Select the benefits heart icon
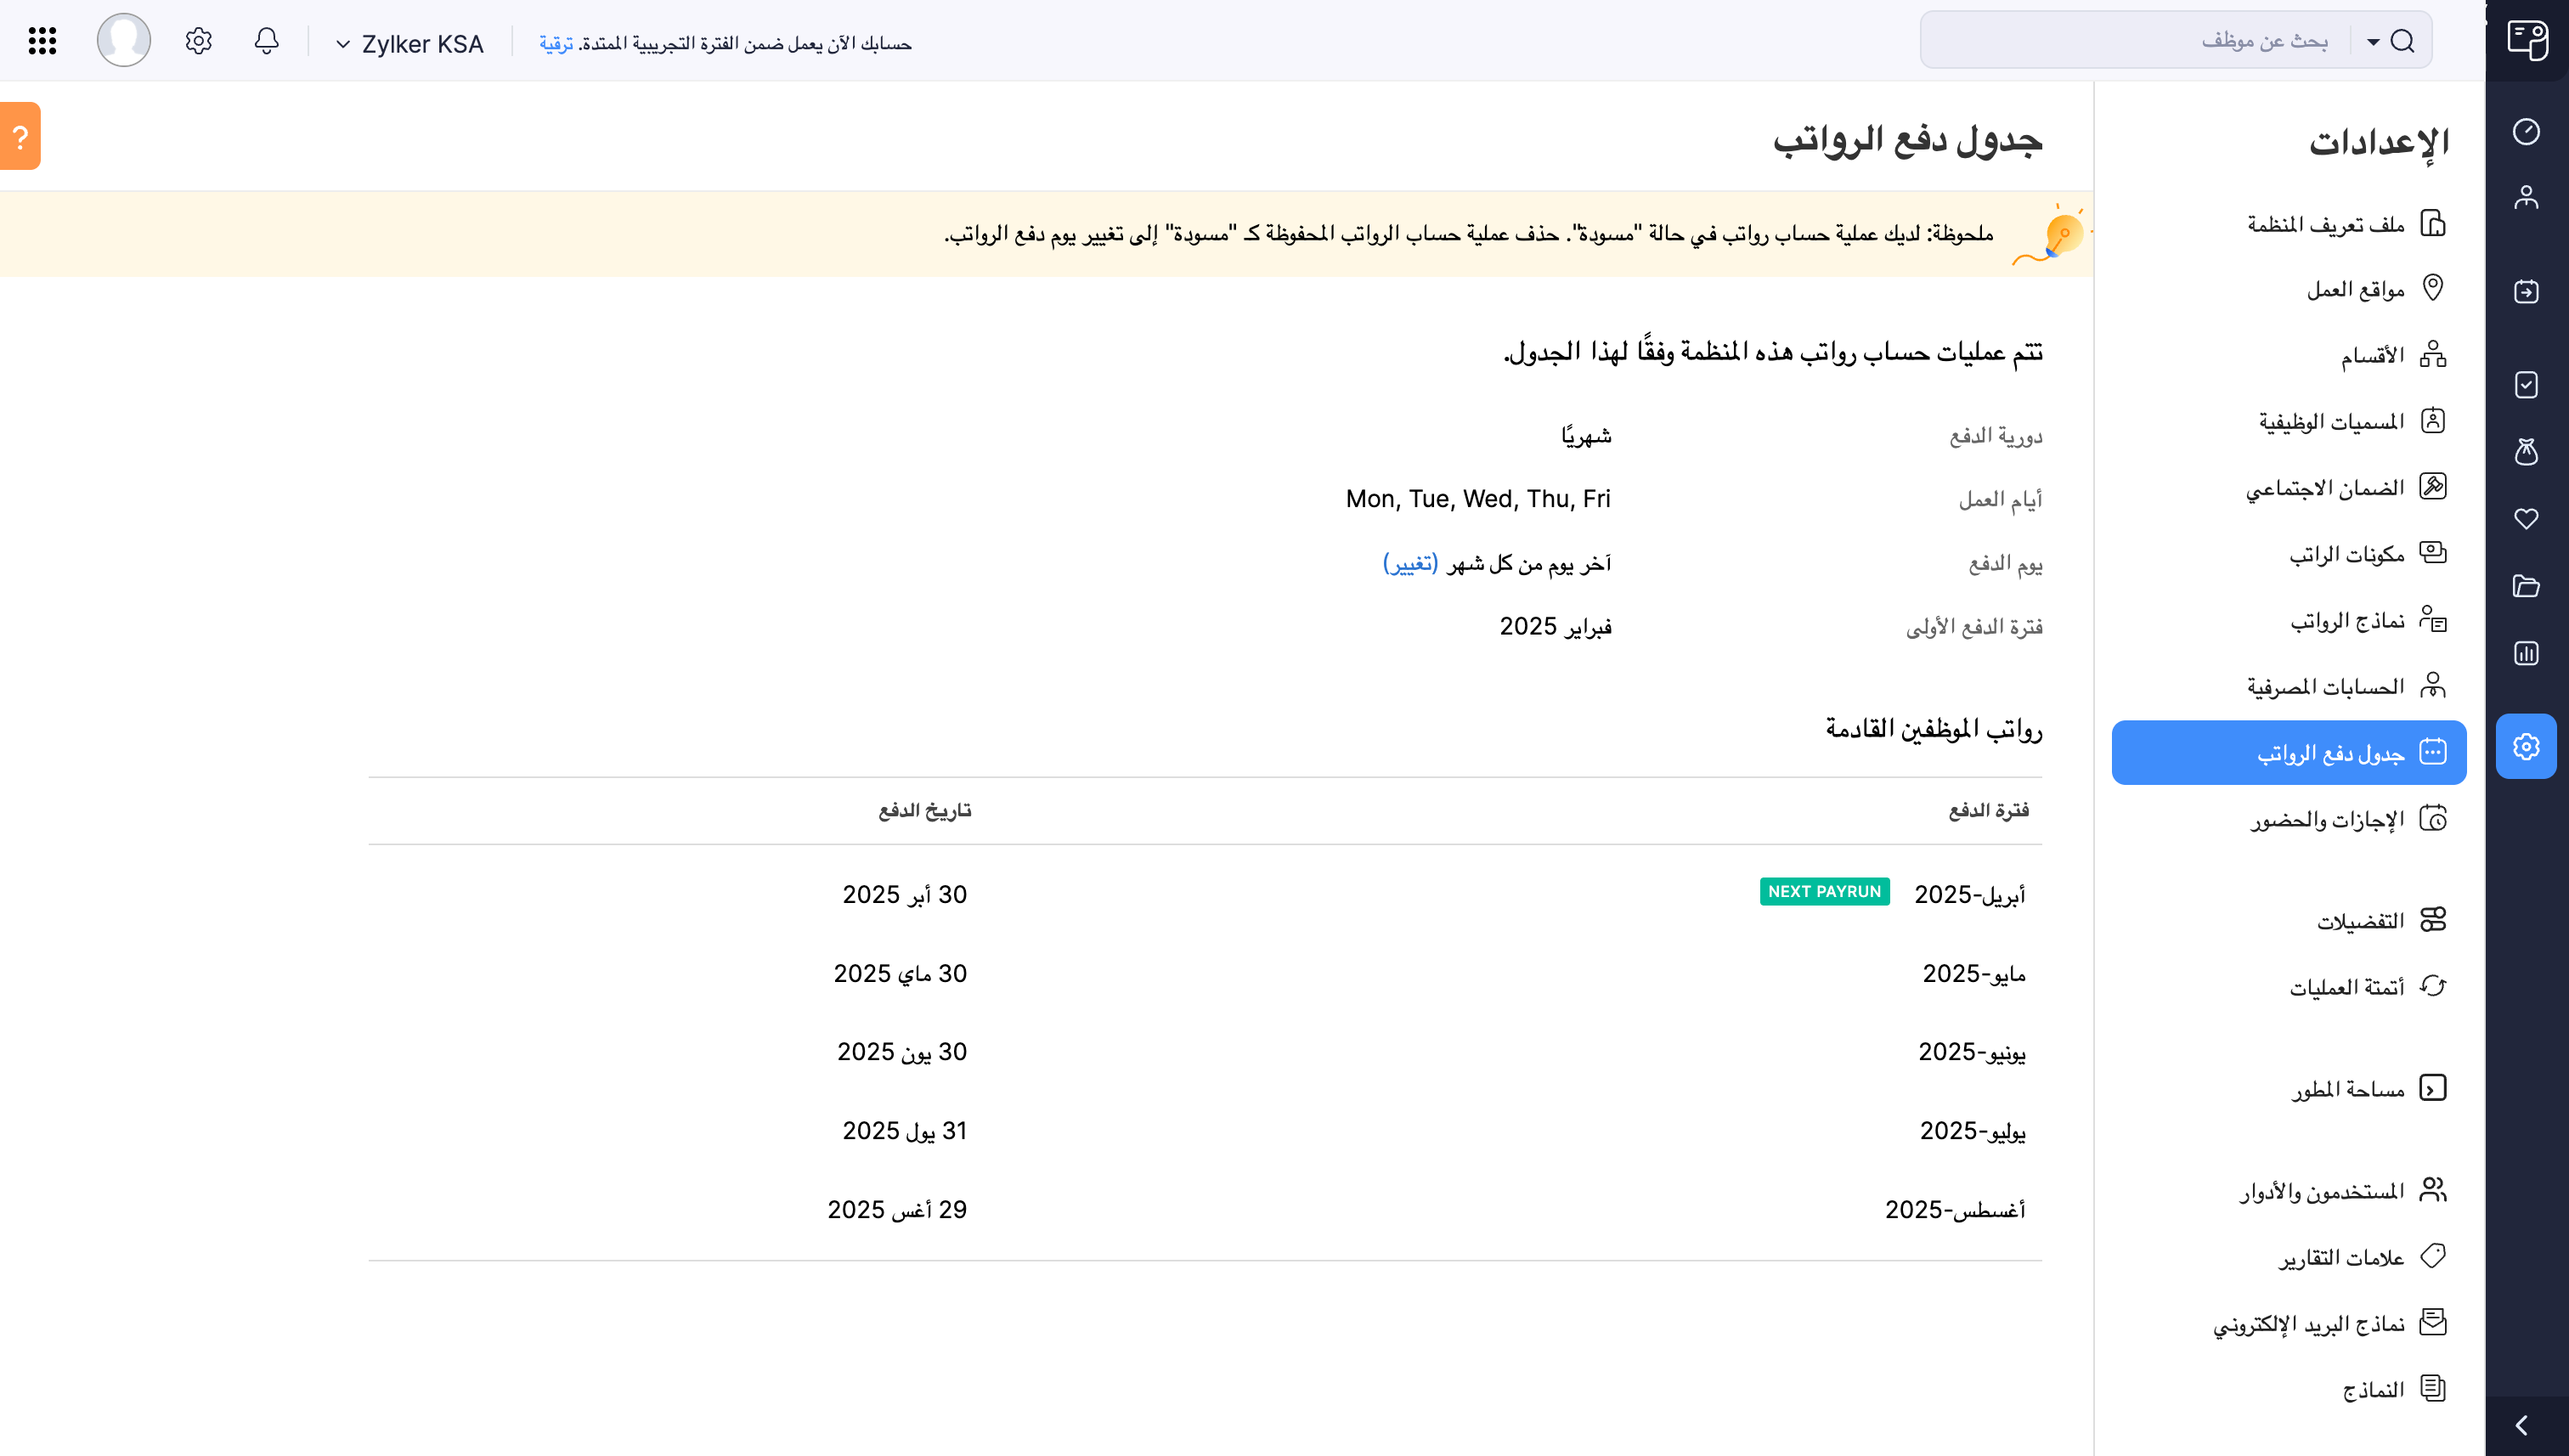The width and height of the screenshot is (2569, 1456). point(2528,519)
